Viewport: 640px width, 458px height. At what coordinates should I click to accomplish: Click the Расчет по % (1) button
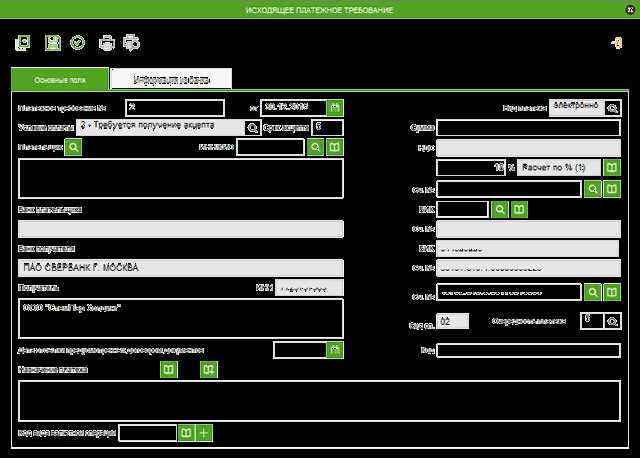pos(559,167)
